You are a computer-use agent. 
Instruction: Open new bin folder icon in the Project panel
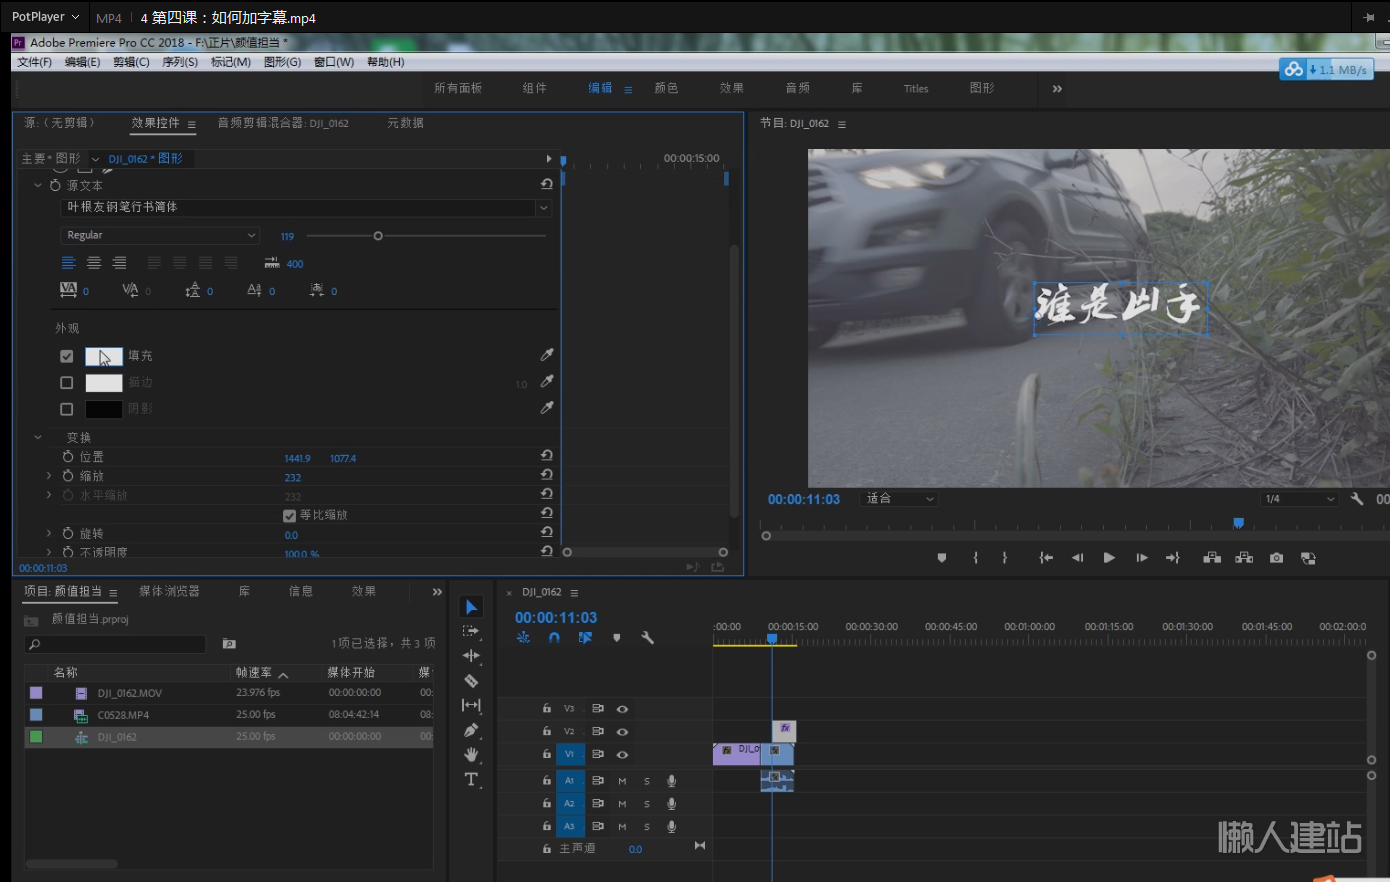(x=229, y=644)
